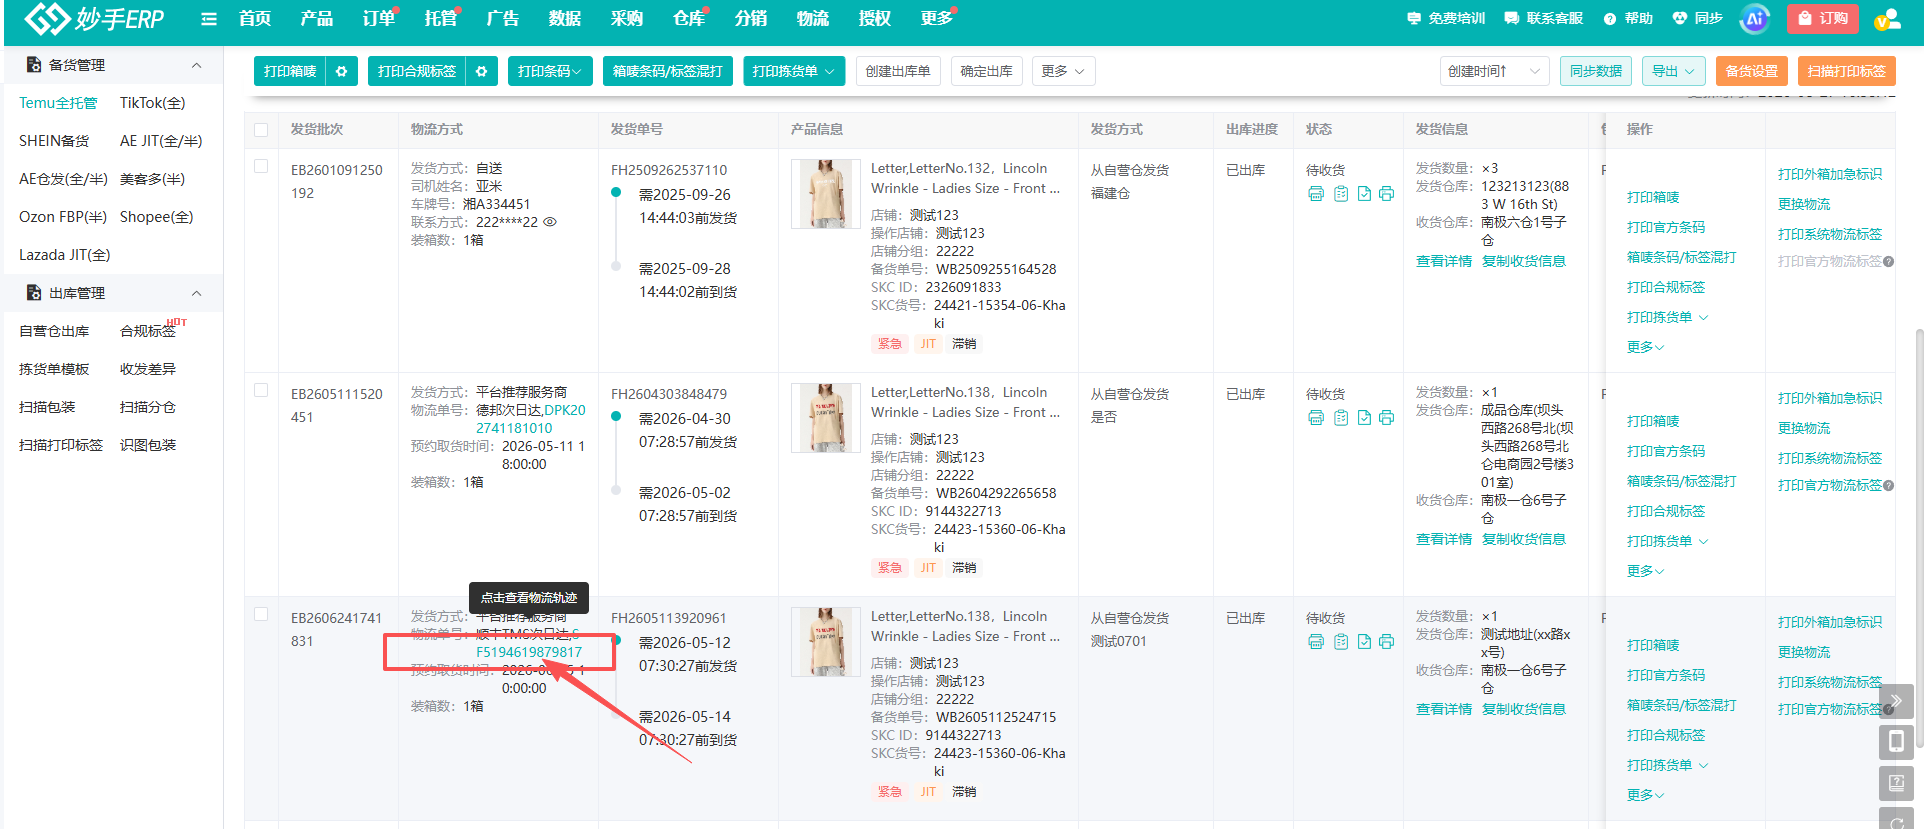Collapse the sidebar with the hamburger icon
This screenshot has width=1924, height=829.
click(209, 19)
